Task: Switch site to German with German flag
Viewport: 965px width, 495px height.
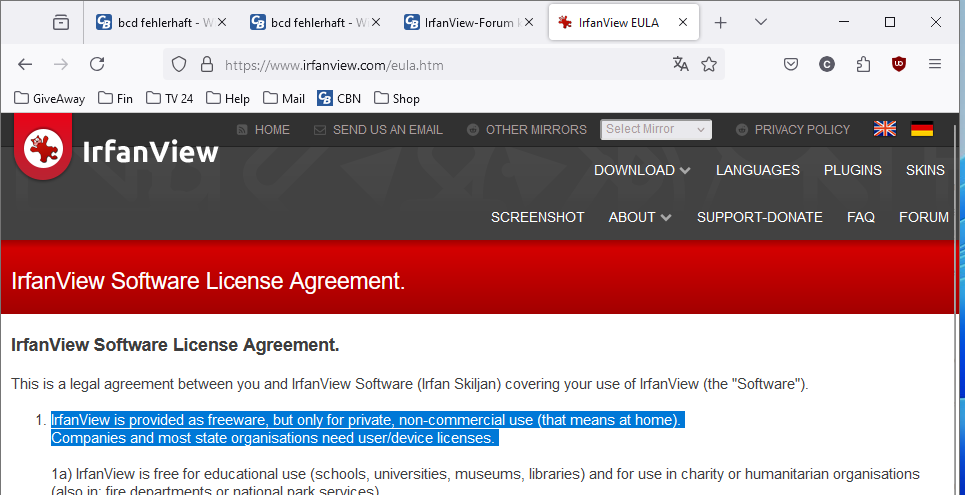Action: pyautogui.click(x=922, y=129)
